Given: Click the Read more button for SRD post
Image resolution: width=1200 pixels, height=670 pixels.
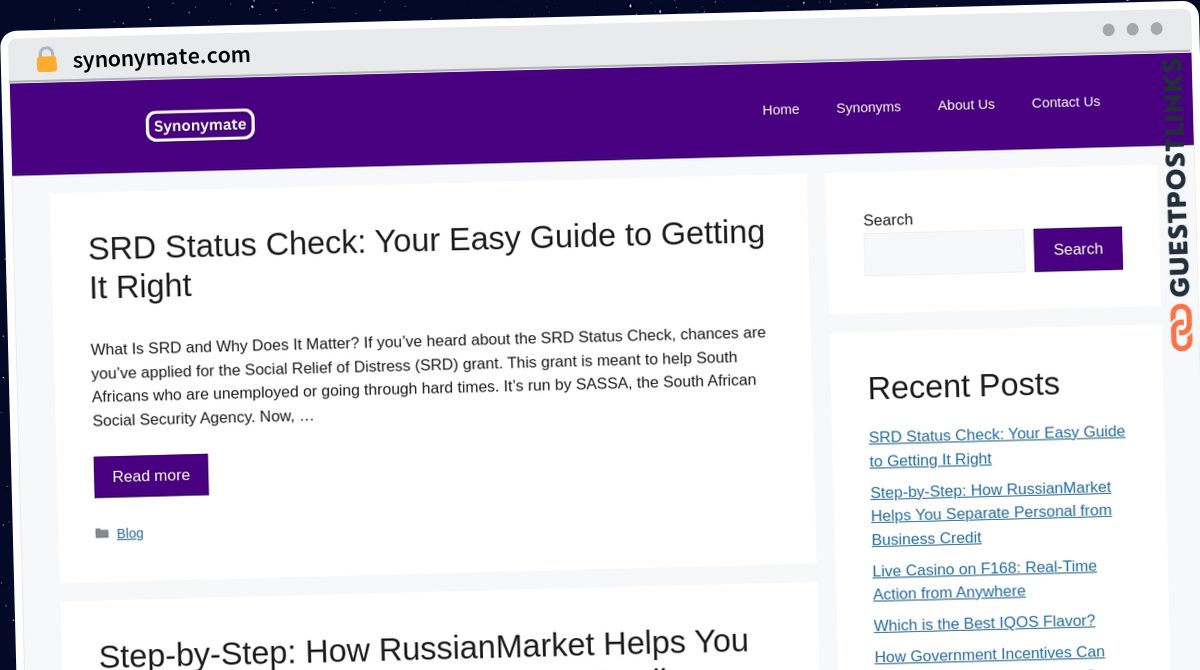Looking at the screenshot, I should [x=151, y=476].
